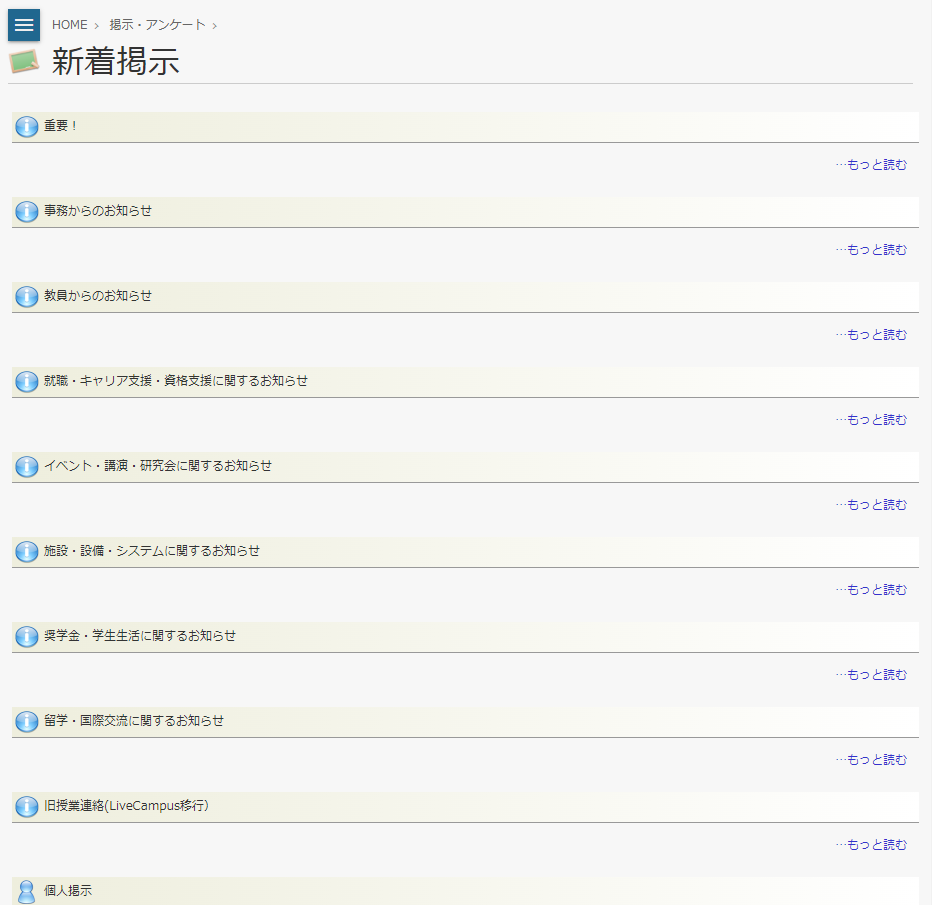This screenshot has height=905, width=932.
Task: Select 留学・国際交流に関するお知らせ heading
Action: pyautogui.click(x=134, y=720)
